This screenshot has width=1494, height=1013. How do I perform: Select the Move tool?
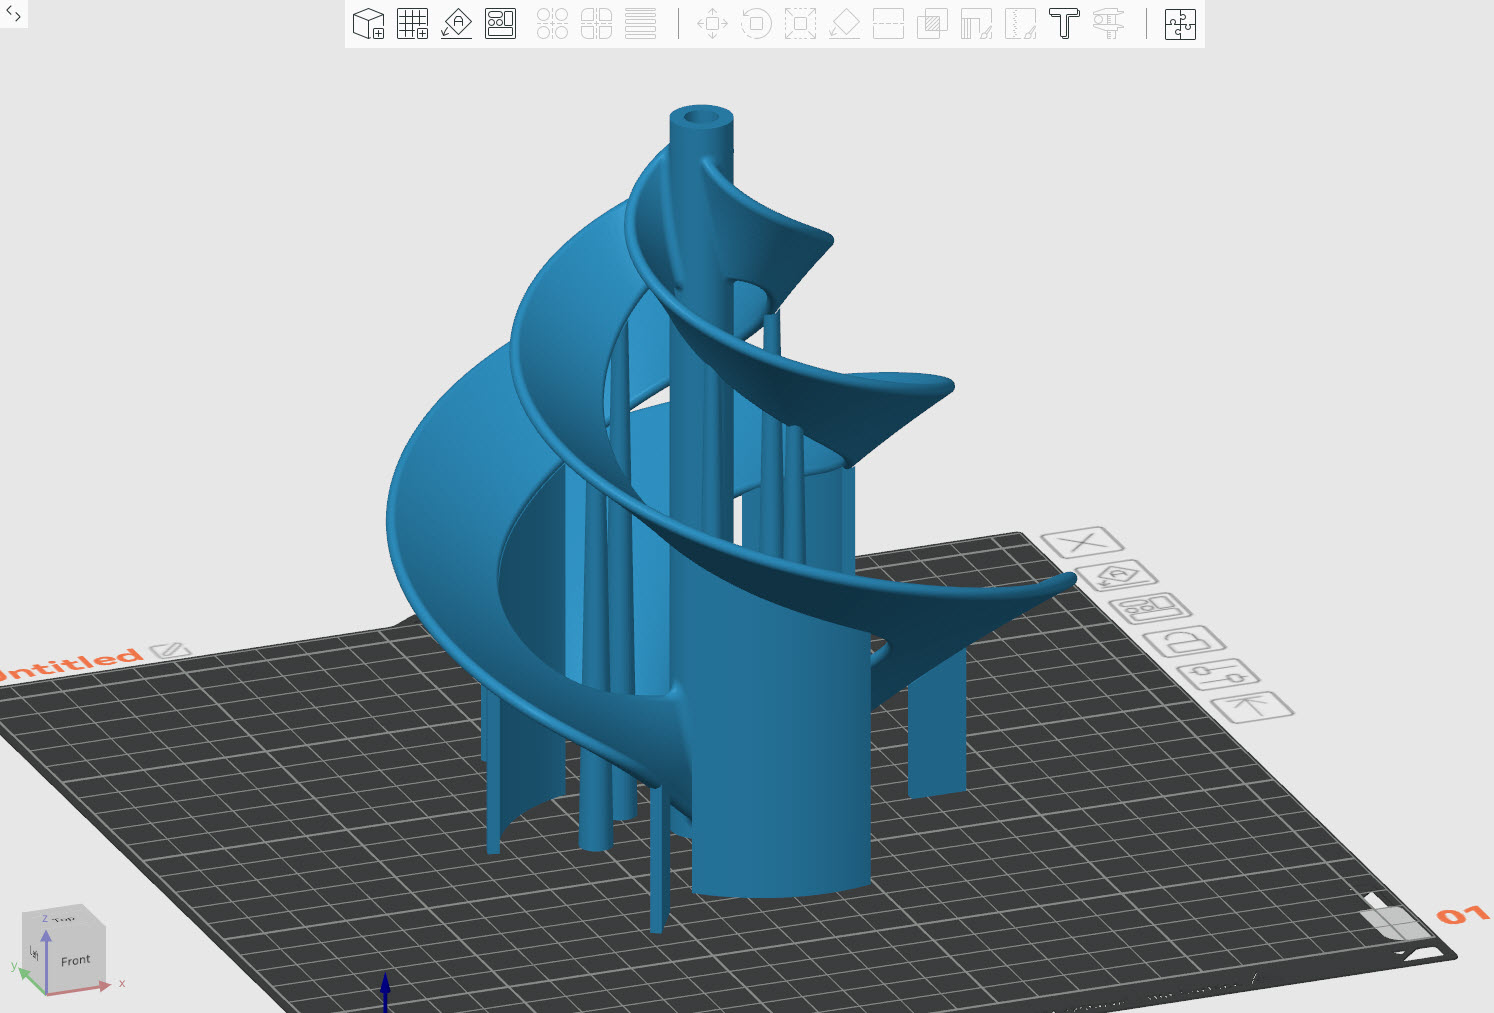tap(712, 23)
